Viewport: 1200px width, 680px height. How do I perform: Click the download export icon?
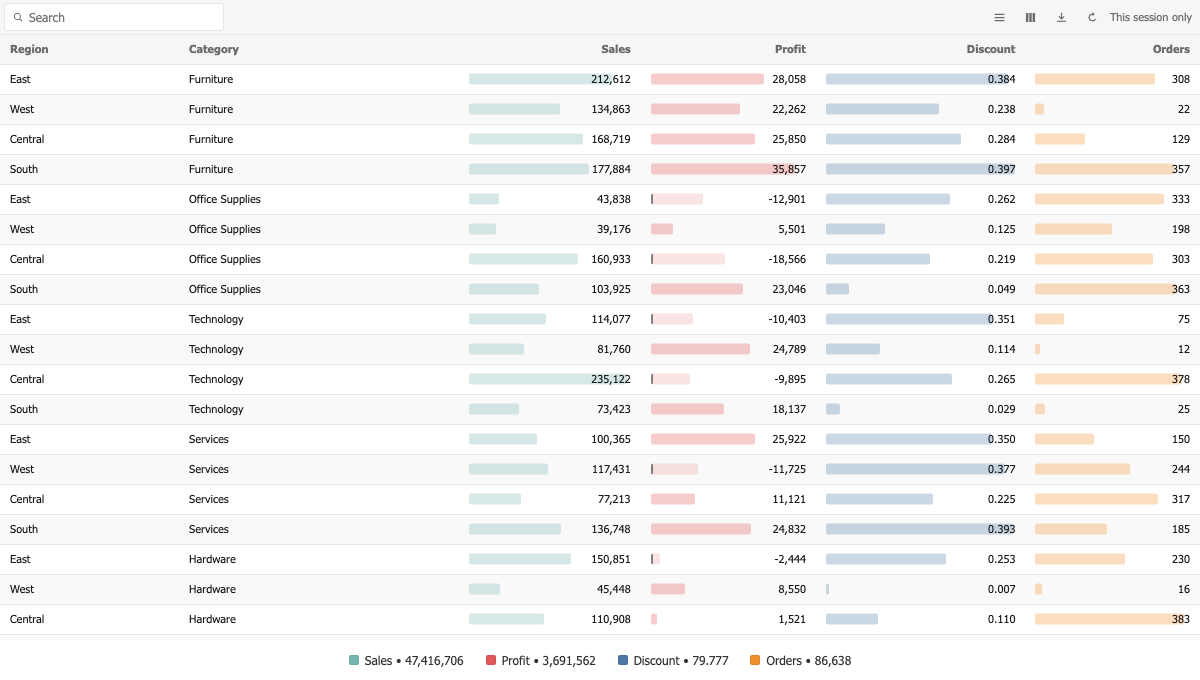click(x=1061, y=17)
